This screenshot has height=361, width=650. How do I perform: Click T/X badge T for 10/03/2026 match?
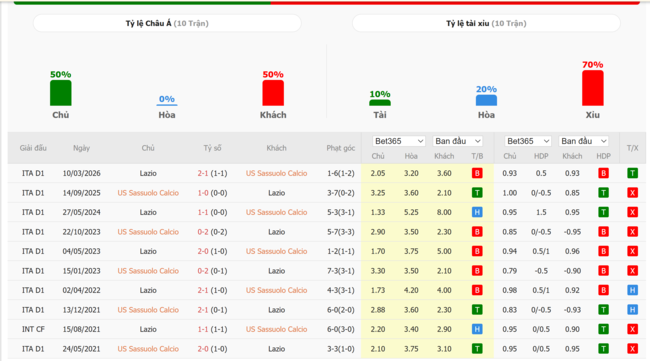click(633, 173)
